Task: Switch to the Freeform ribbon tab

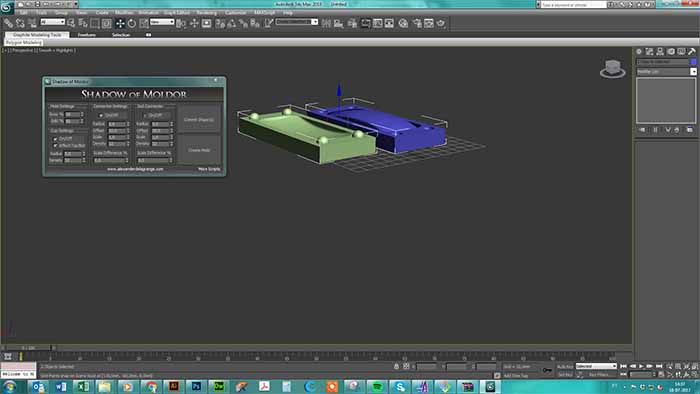Action: (87, 35)
